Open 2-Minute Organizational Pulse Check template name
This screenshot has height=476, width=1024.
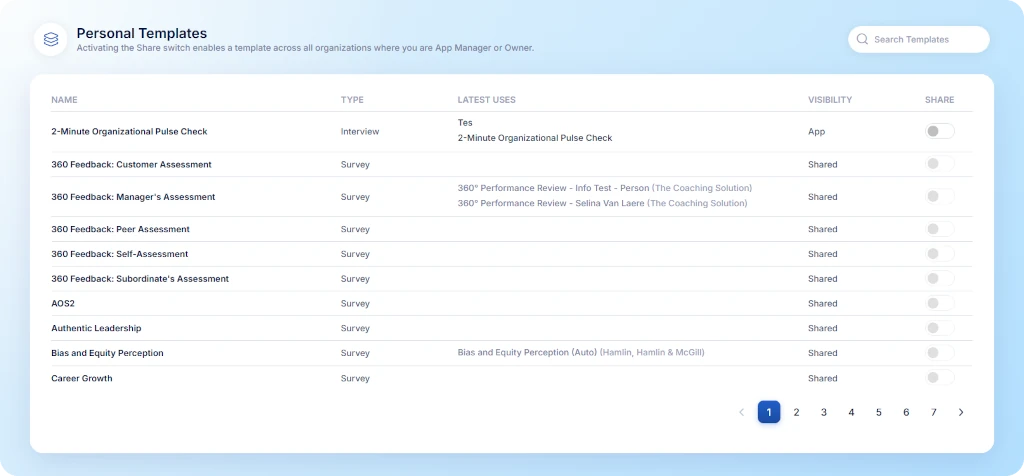tap(129, 131)
